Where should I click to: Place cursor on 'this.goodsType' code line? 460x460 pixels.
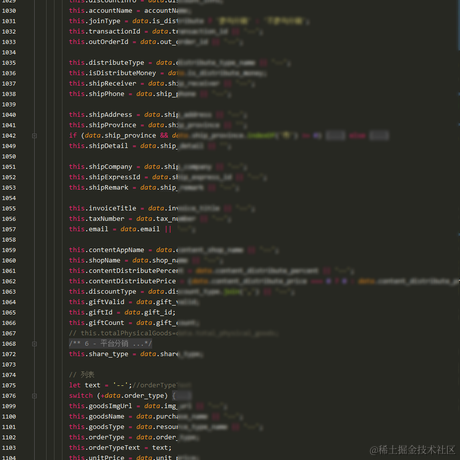[x=166, y=427]
